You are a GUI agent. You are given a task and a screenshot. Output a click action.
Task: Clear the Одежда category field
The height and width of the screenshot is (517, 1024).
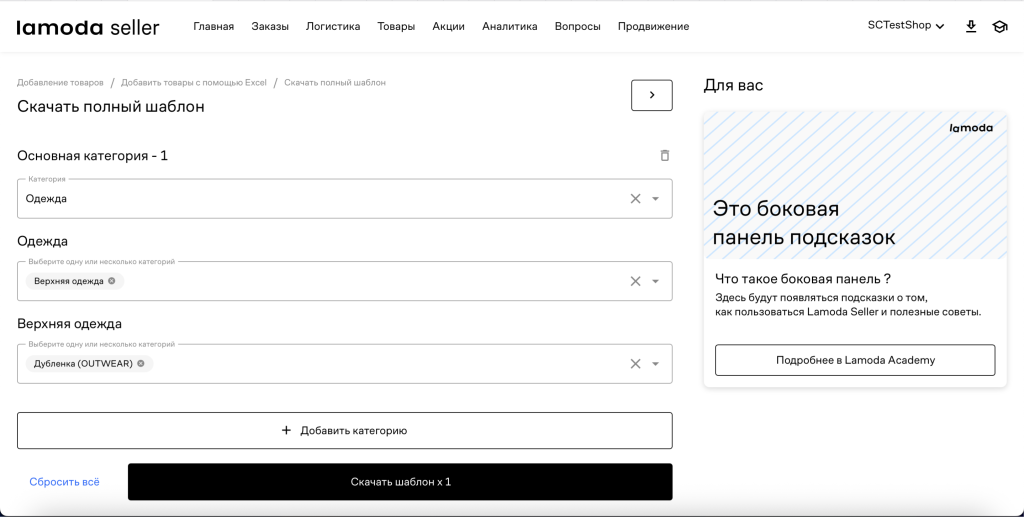pos(635,199)
